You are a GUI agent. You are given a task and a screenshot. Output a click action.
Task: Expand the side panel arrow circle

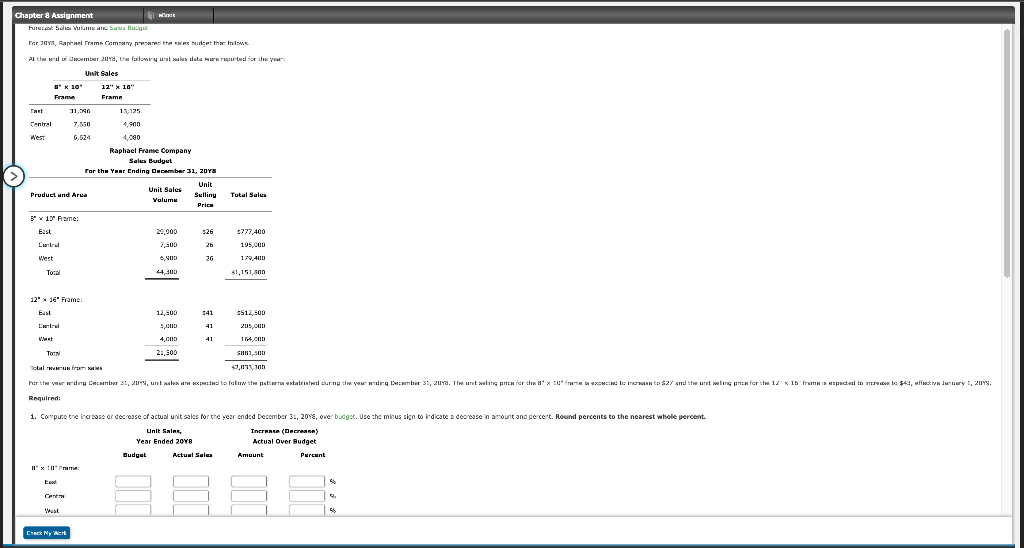(x=14, y=176)
